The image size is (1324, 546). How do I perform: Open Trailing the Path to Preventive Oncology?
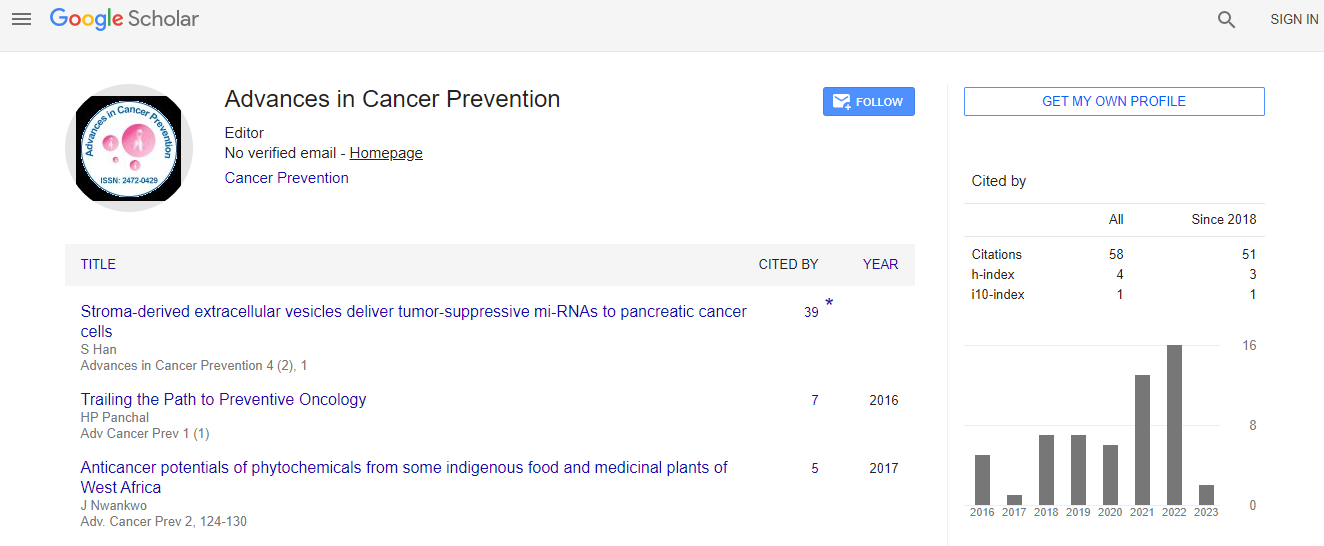[x=223, y=399]
